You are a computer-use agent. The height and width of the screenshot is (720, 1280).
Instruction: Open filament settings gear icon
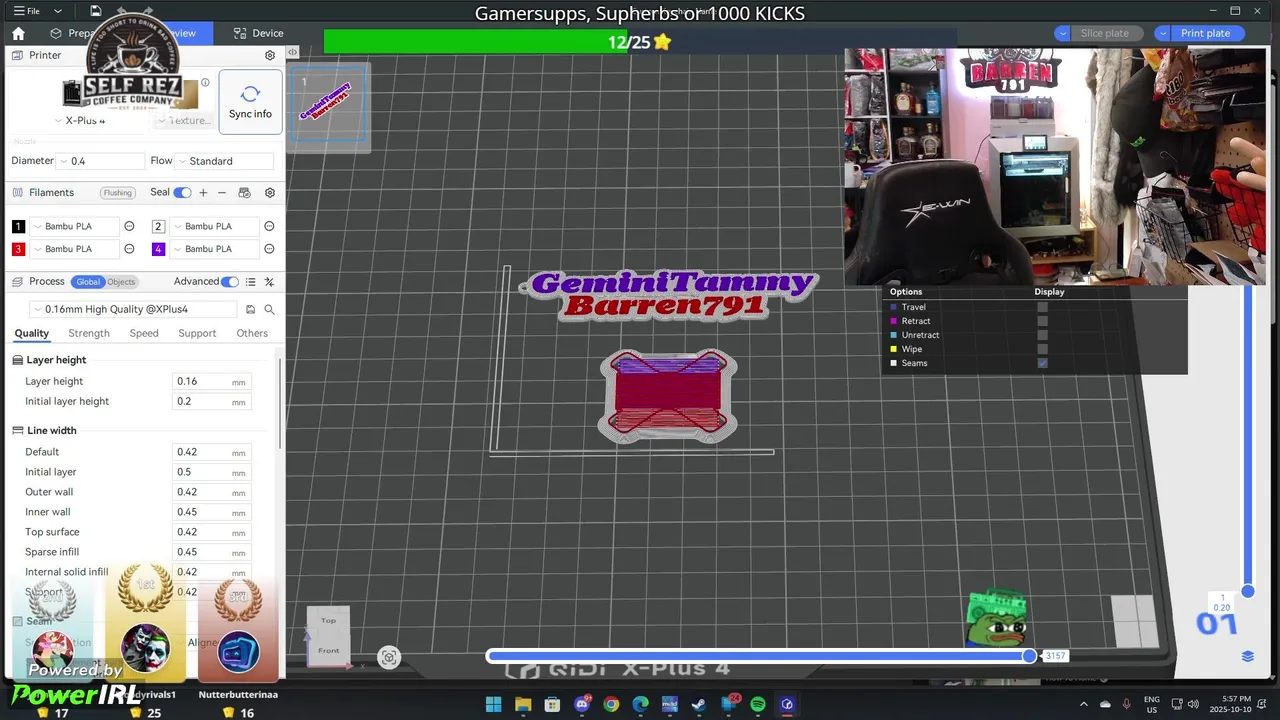tap(269, 192)
